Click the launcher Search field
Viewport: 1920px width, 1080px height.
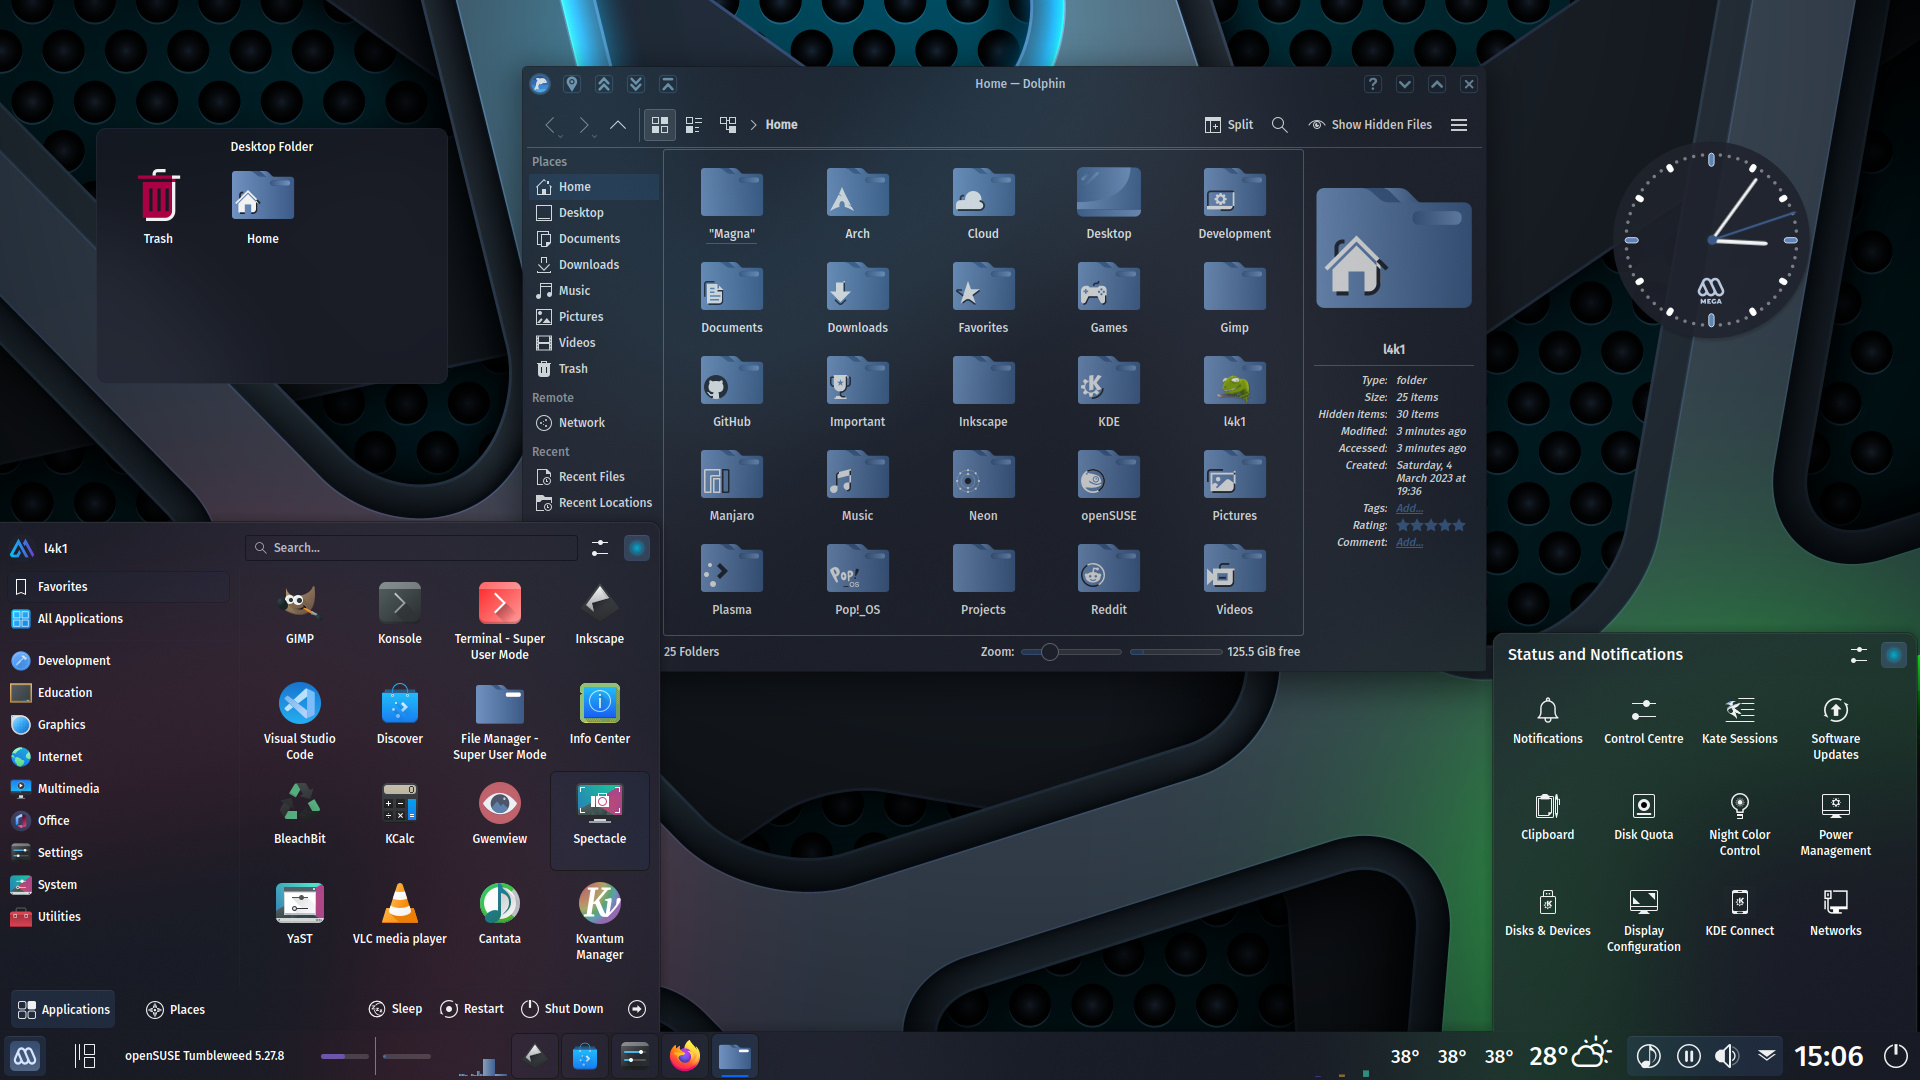point(411,548)
